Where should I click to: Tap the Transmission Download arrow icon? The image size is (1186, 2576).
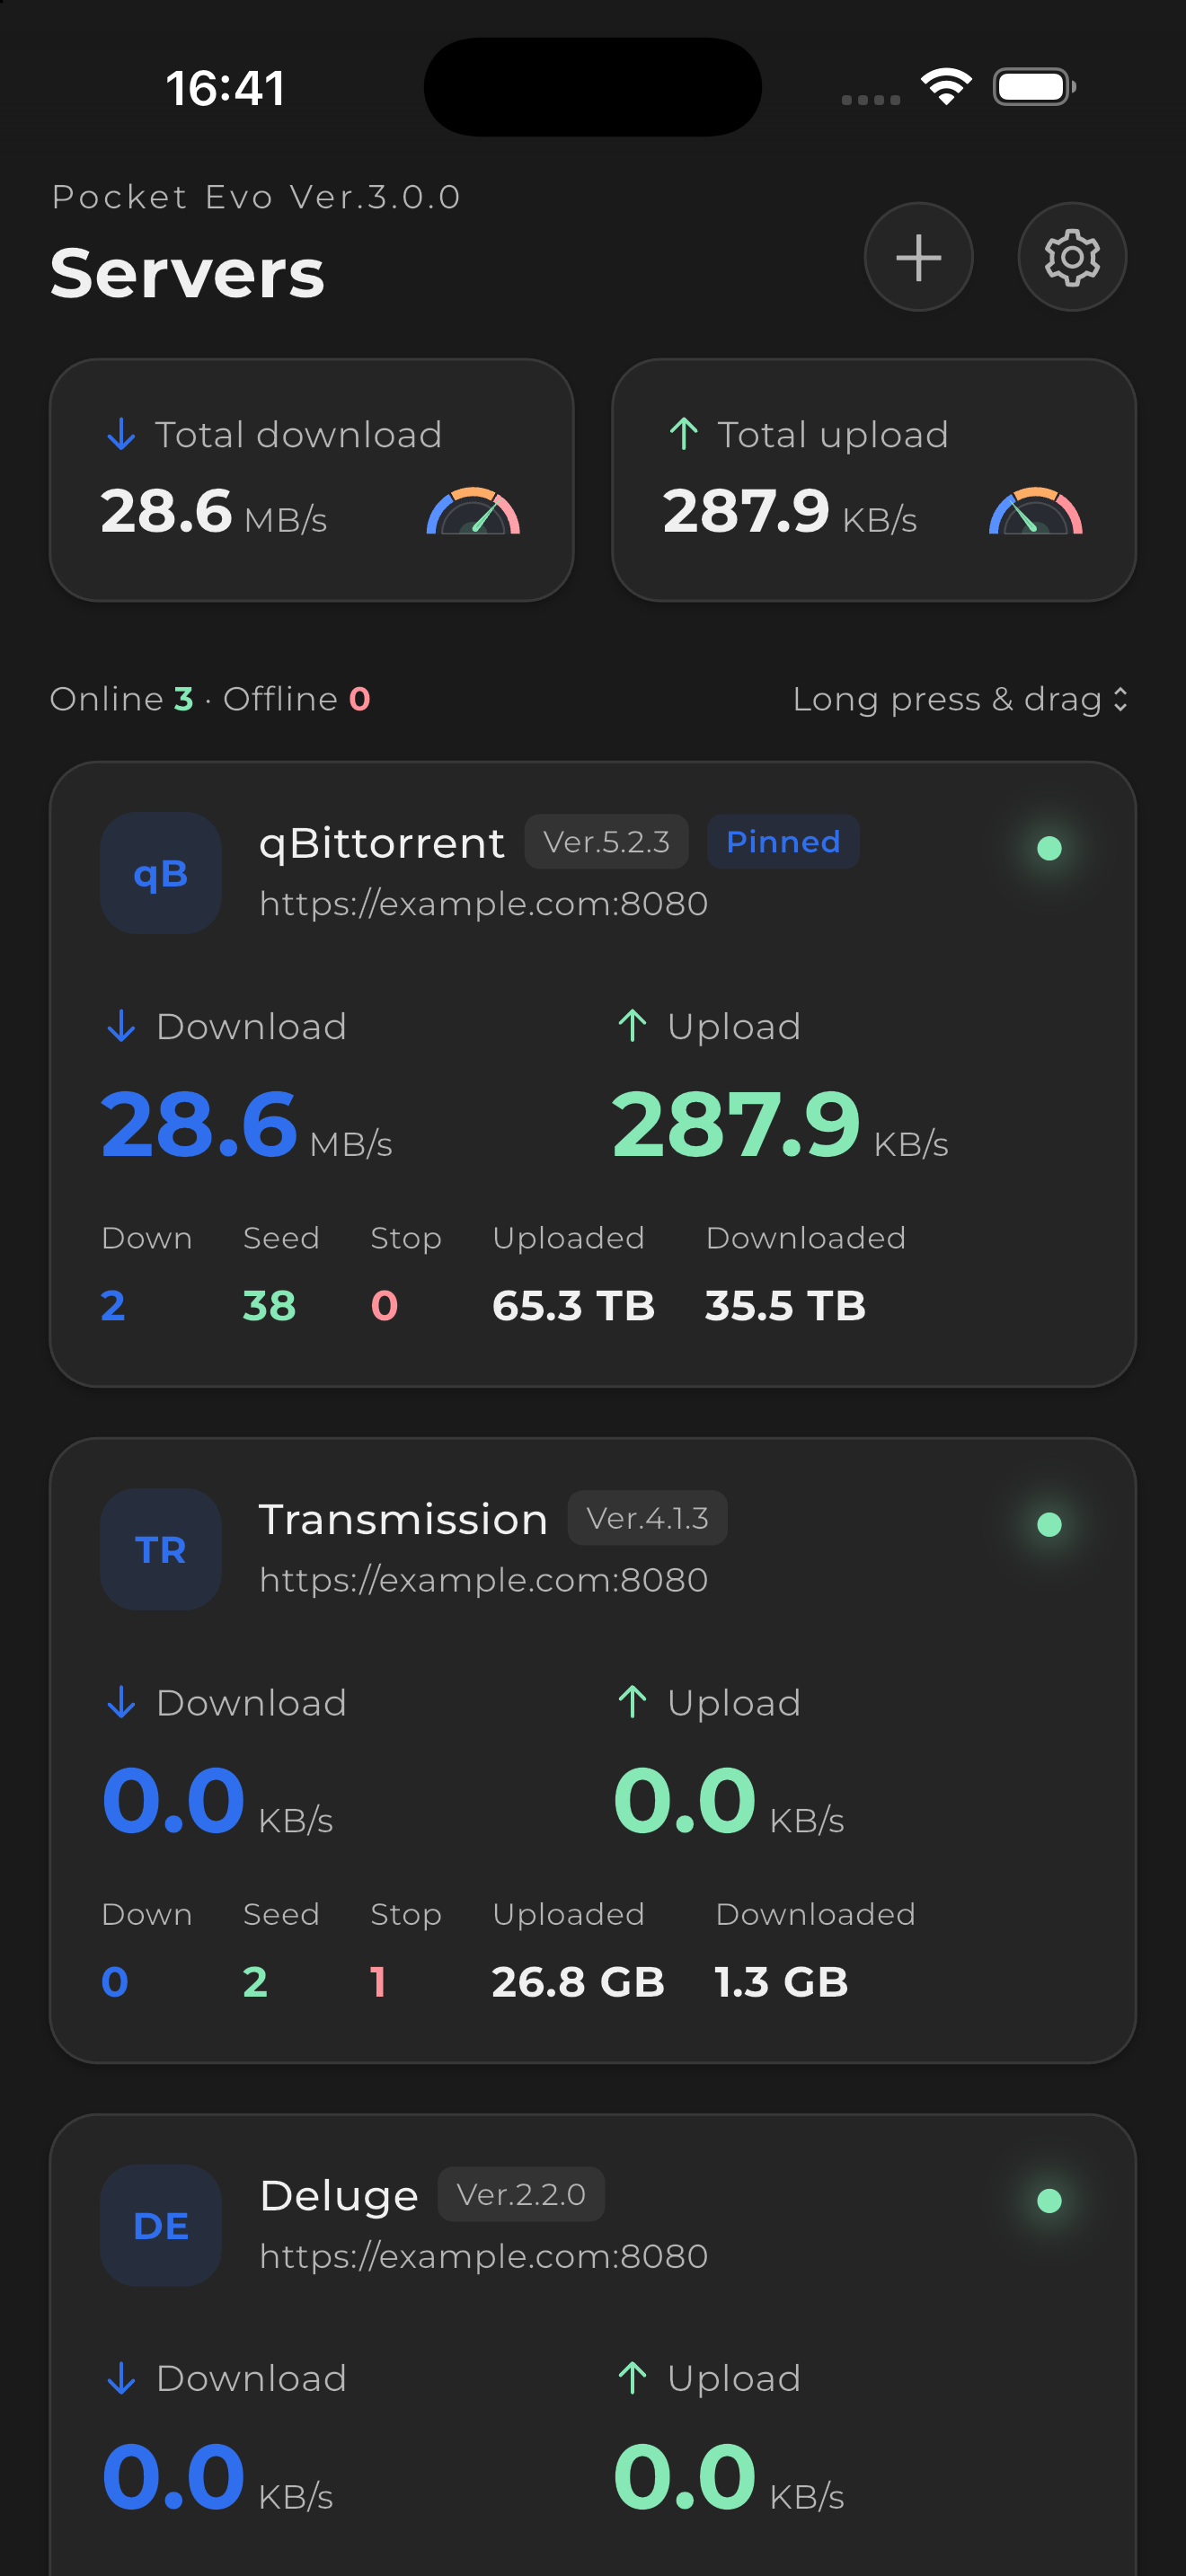click(121, 1702)
